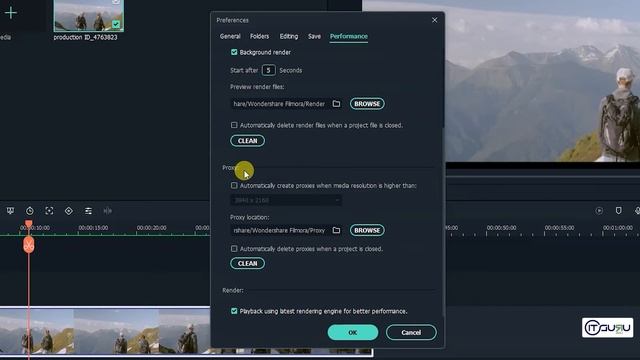The width and height of the screenshot is (640, 360).
Task: Click the screen record icon in timeline toolbar
Action: pyautogui.click(x=10, y=211)
